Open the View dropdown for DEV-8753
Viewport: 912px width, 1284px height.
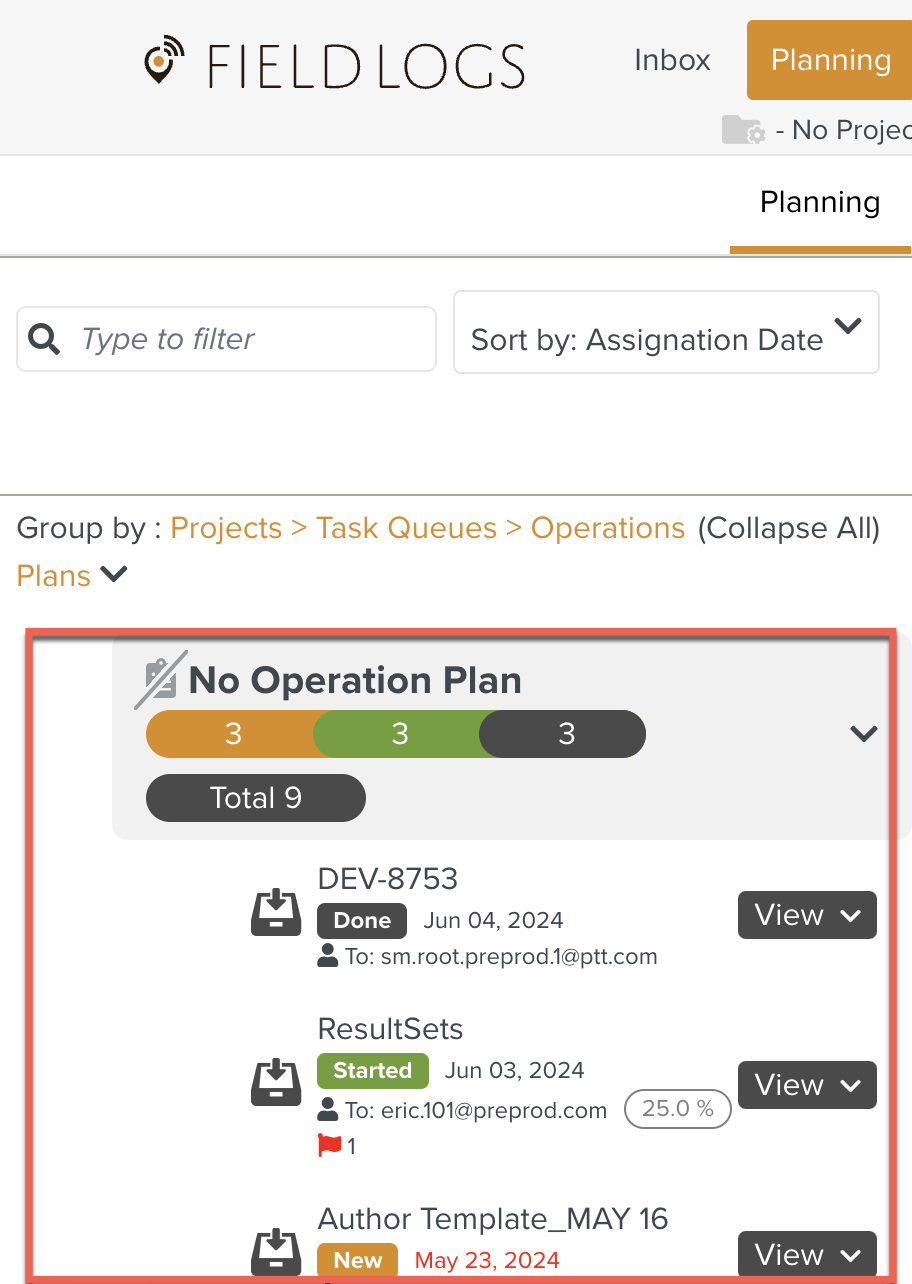point(807,915)
